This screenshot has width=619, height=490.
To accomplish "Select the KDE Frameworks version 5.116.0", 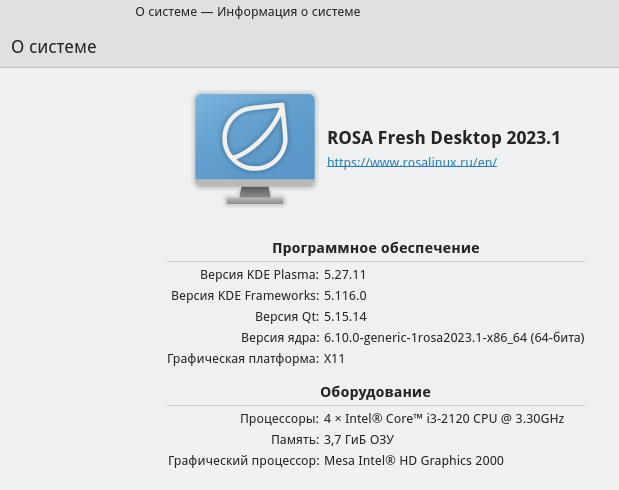I will pyautogui.click(x=345, y=295).
